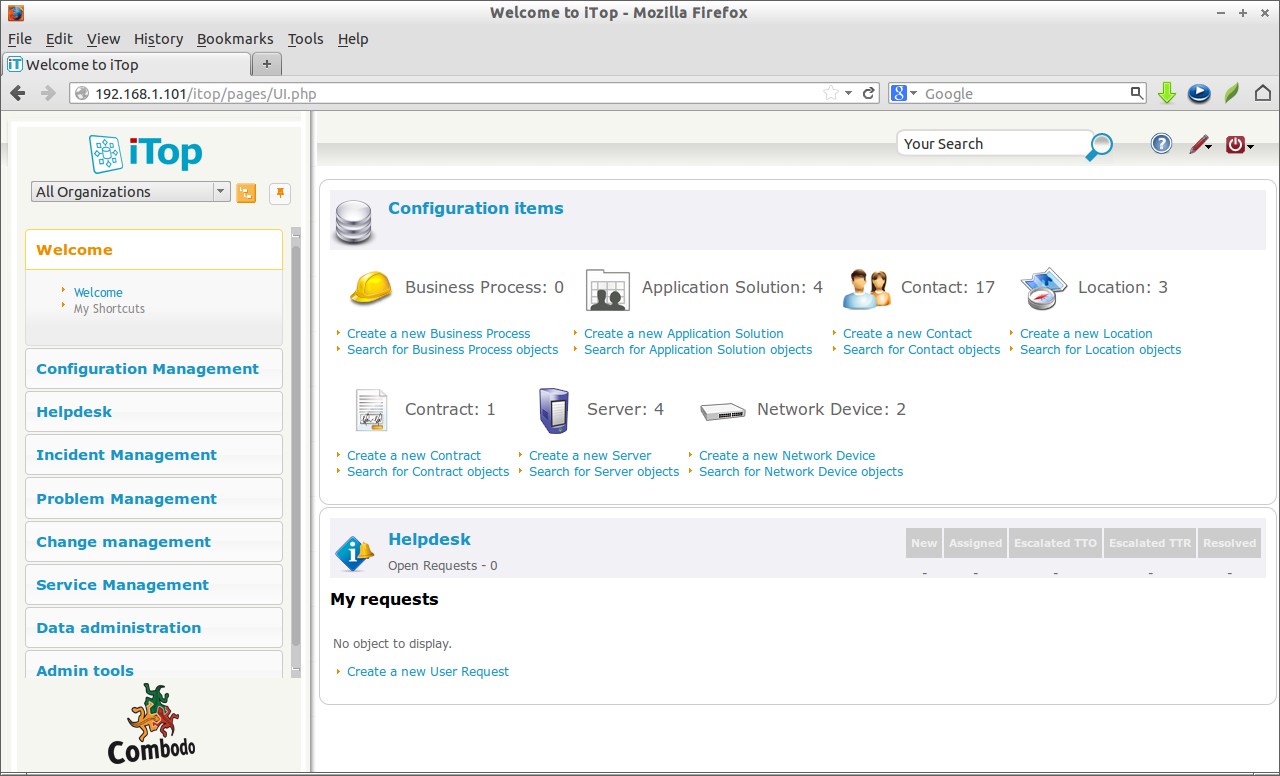Click the green leaf toolbar icon
Viewport: 1280px width, 776px height.
pyautogui.click(x=1232, y=93)
